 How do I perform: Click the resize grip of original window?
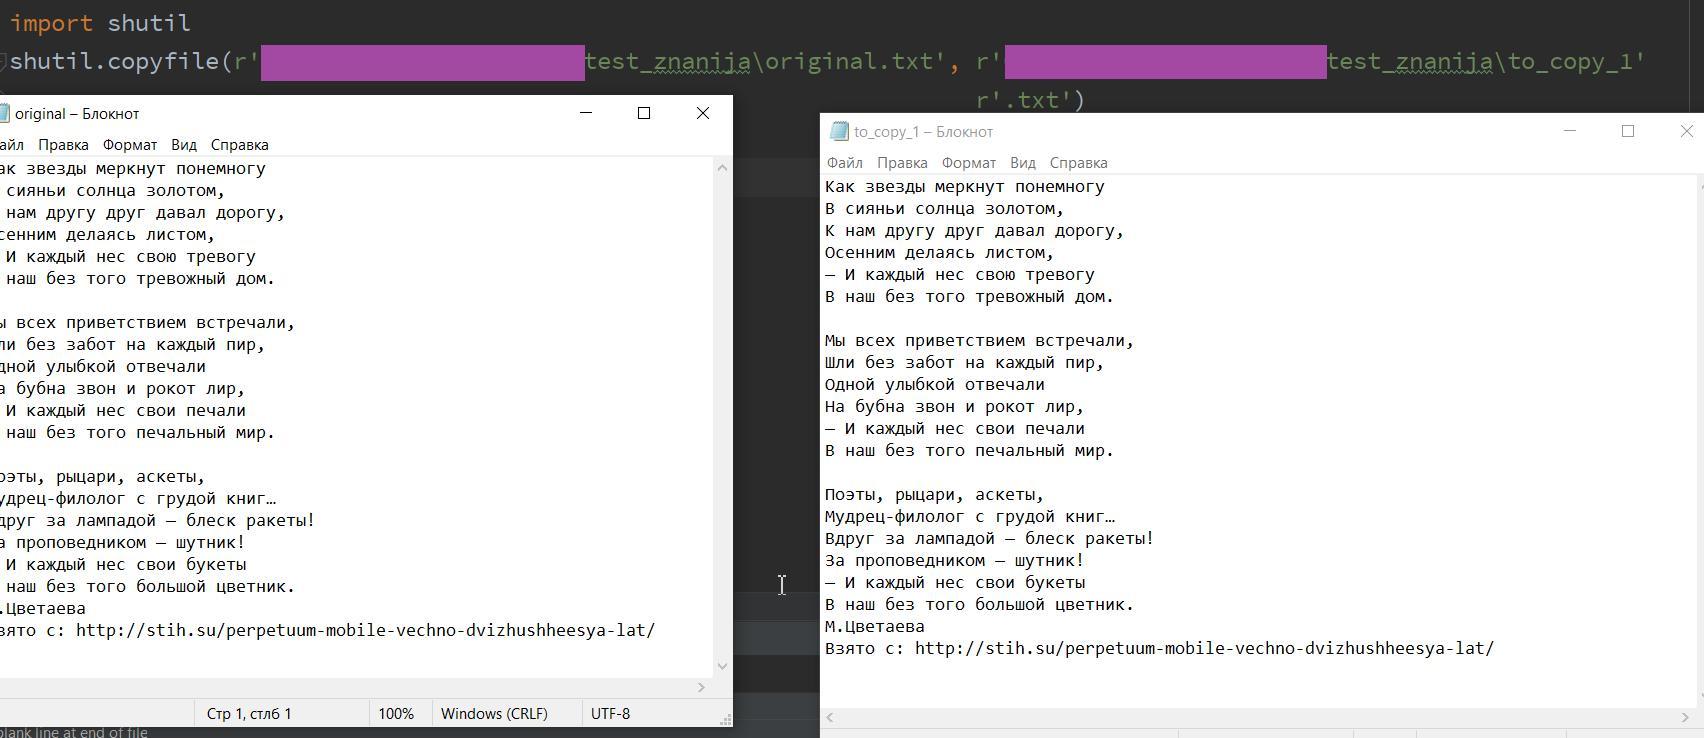pos(725,719)
